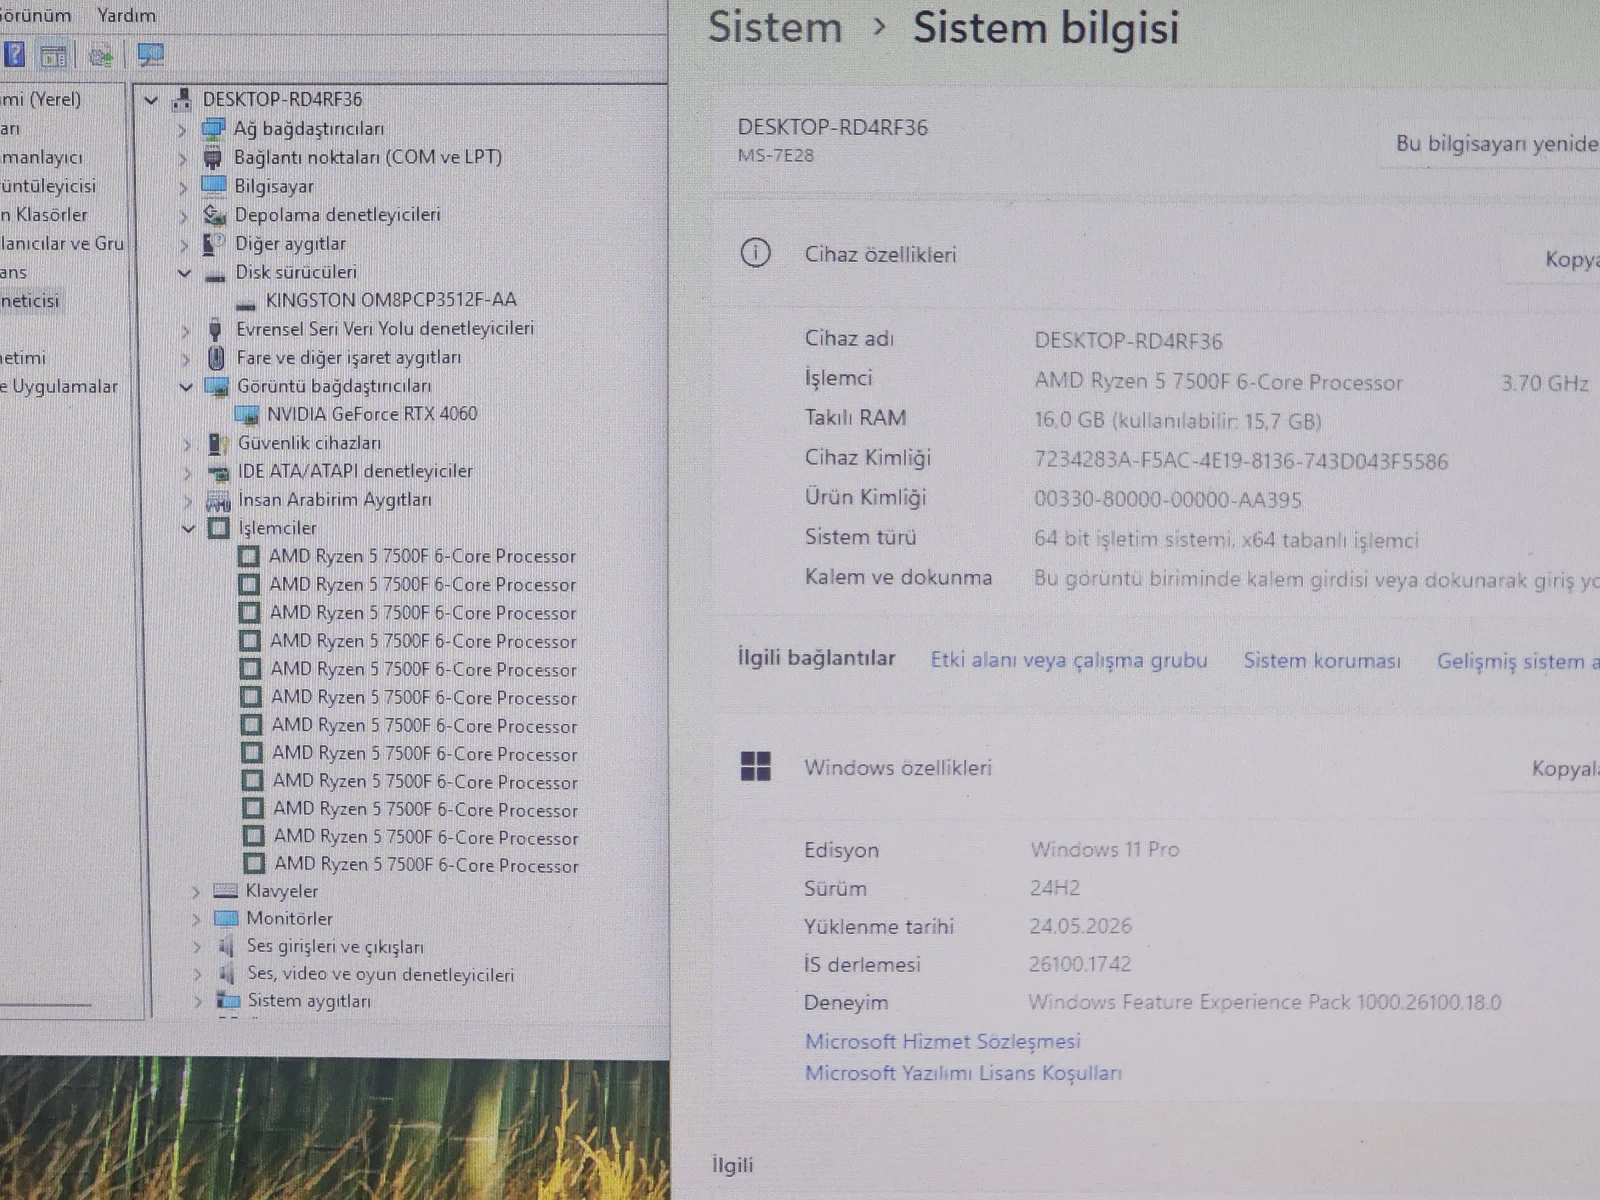Screen dimensions: 1600x1200
Task: Expand the Klavyeler node
Action: click(x=196, y=891)
